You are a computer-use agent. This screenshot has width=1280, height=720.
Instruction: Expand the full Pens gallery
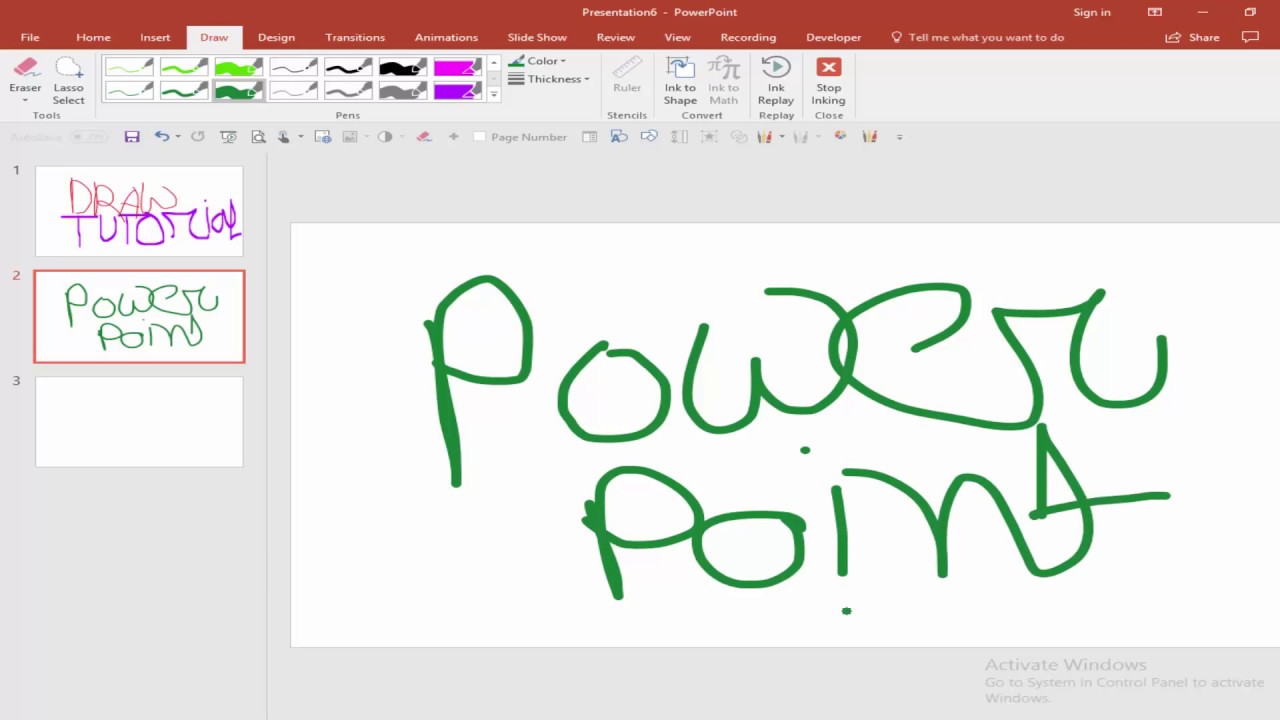click(493, 94)
